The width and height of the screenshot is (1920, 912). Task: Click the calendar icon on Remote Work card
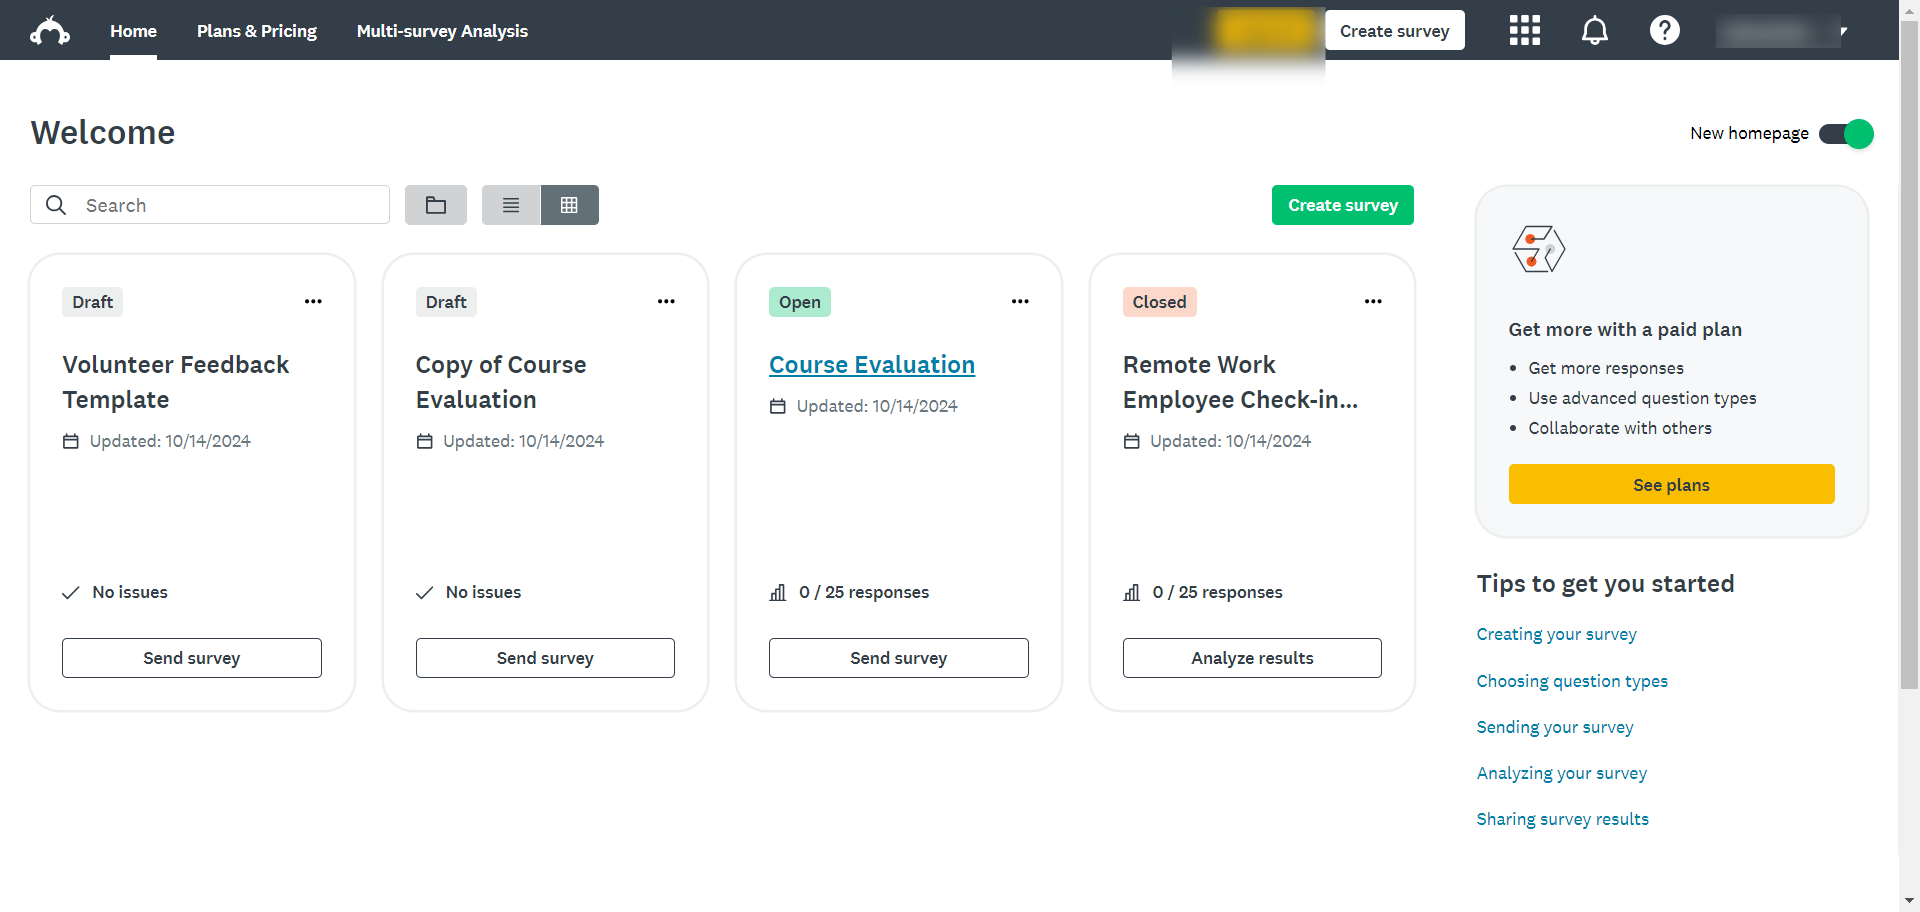point(1132,441)
